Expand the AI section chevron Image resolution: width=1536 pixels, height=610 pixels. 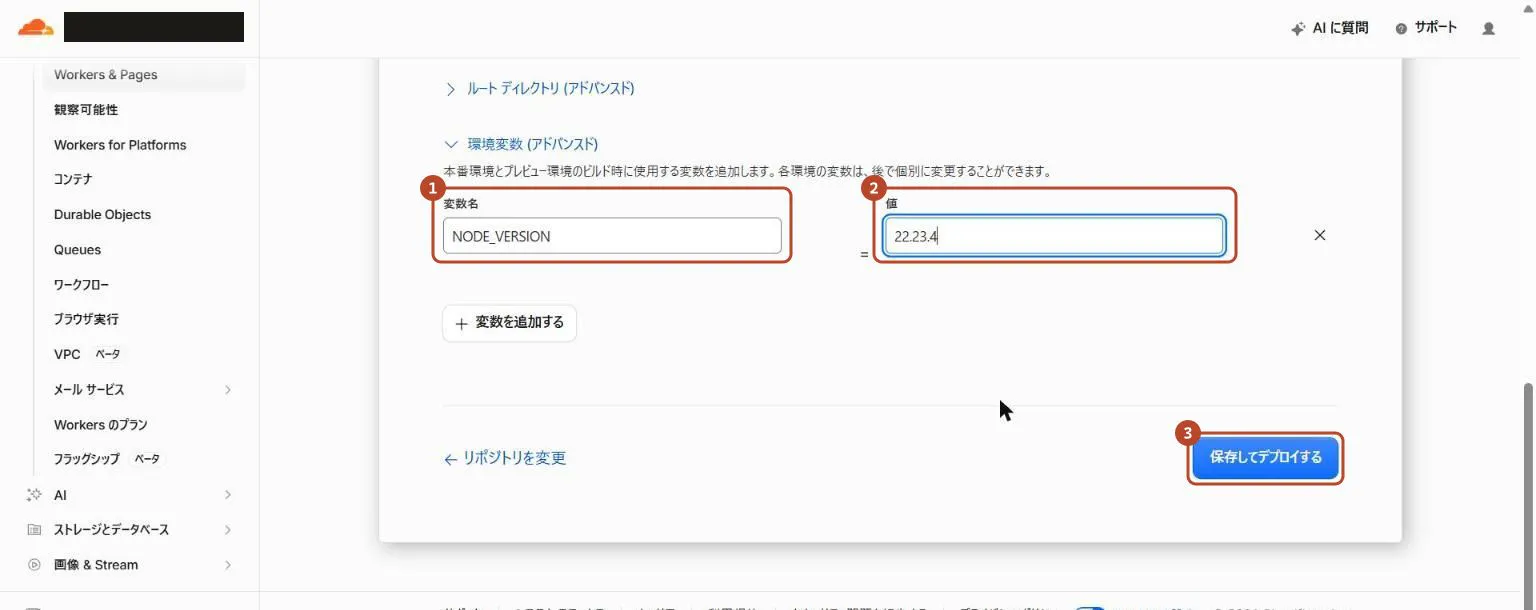click(228, 495)
